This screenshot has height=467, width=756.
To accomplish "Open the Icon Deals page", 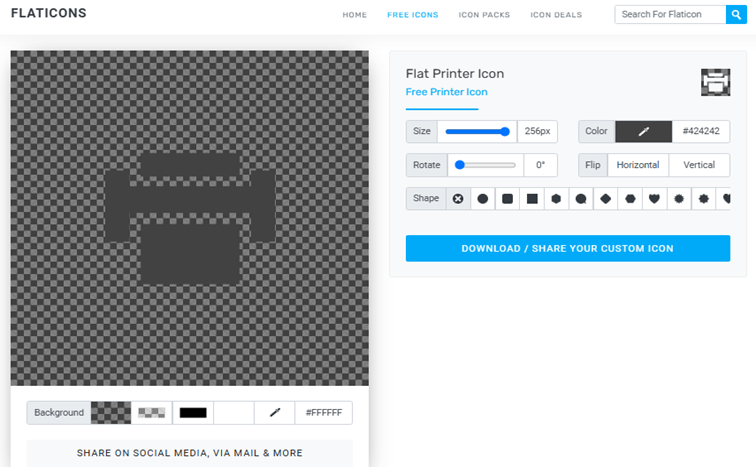I will pyautogui.click(x=555, y=15).
